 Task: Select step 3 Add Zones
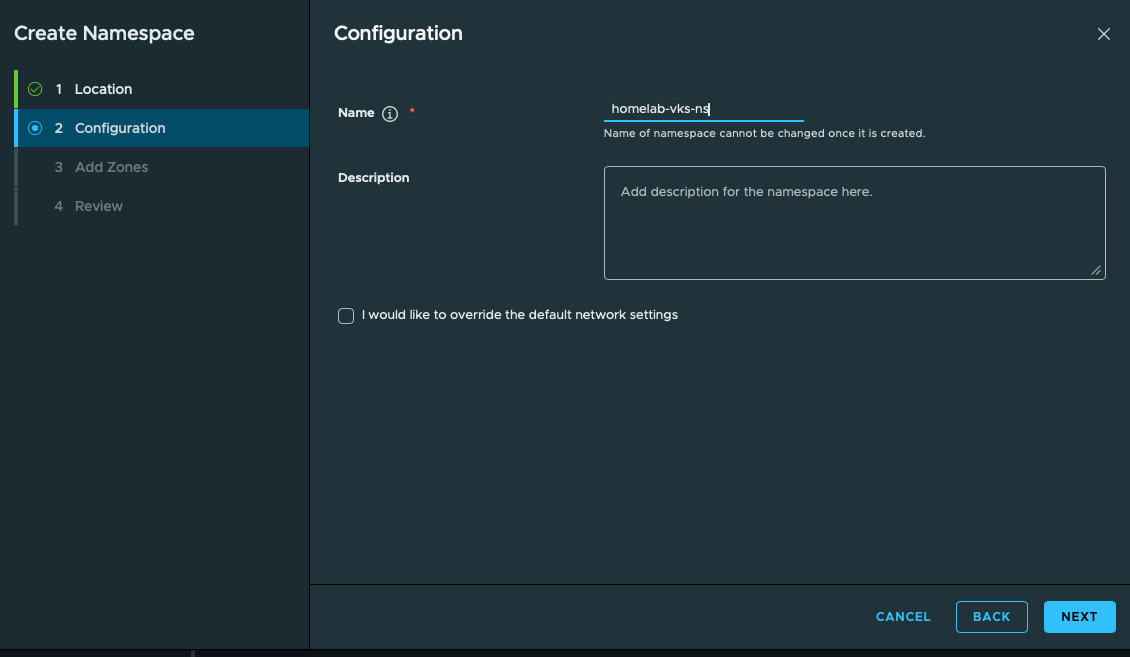162,167
